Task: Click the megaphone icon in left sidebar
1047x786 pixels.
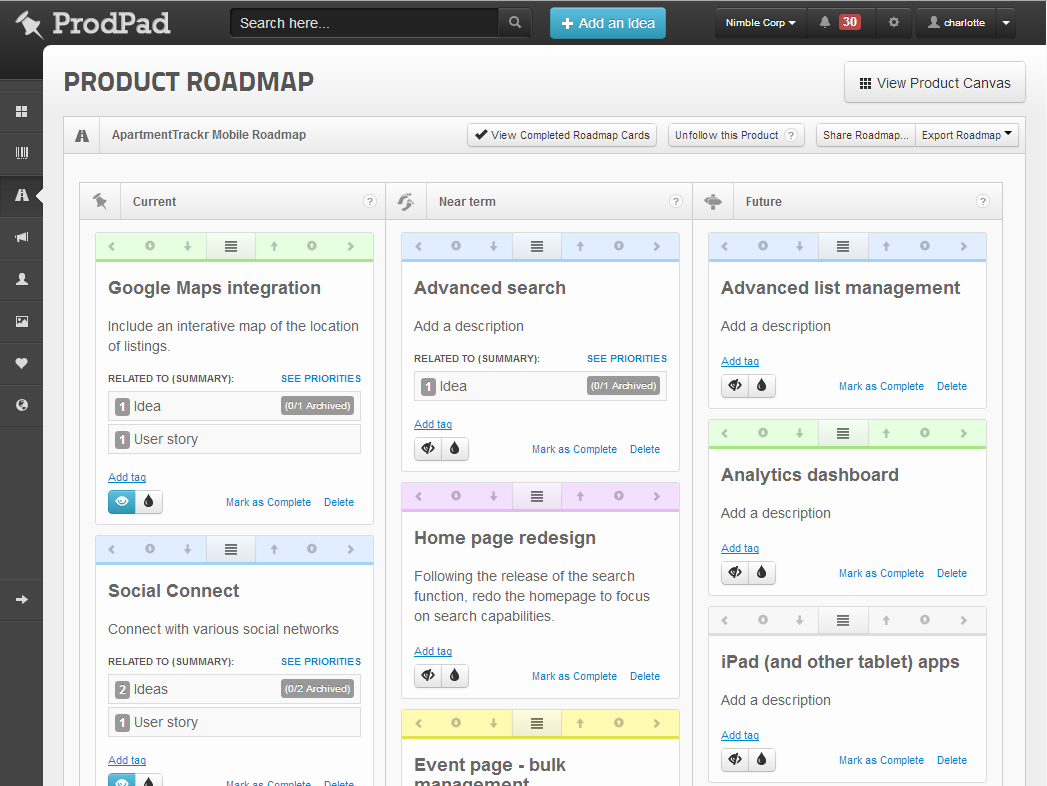Action: (x=21, y=238)
